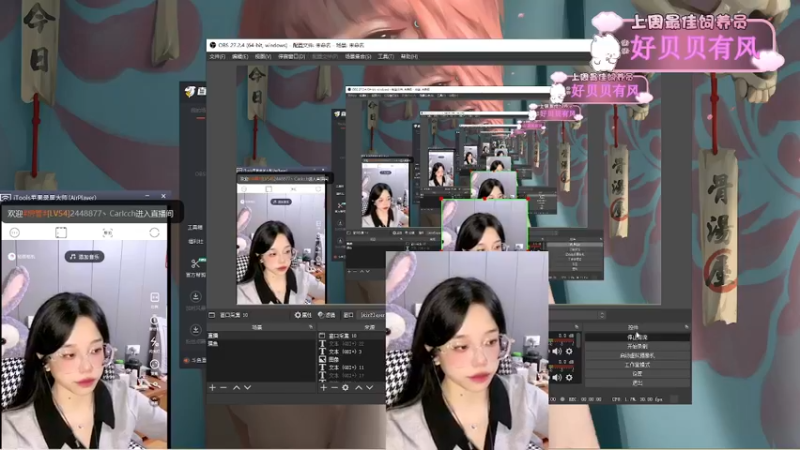
Task: Open the 工具(T) menu in OBS
Action: pos(386,57)
